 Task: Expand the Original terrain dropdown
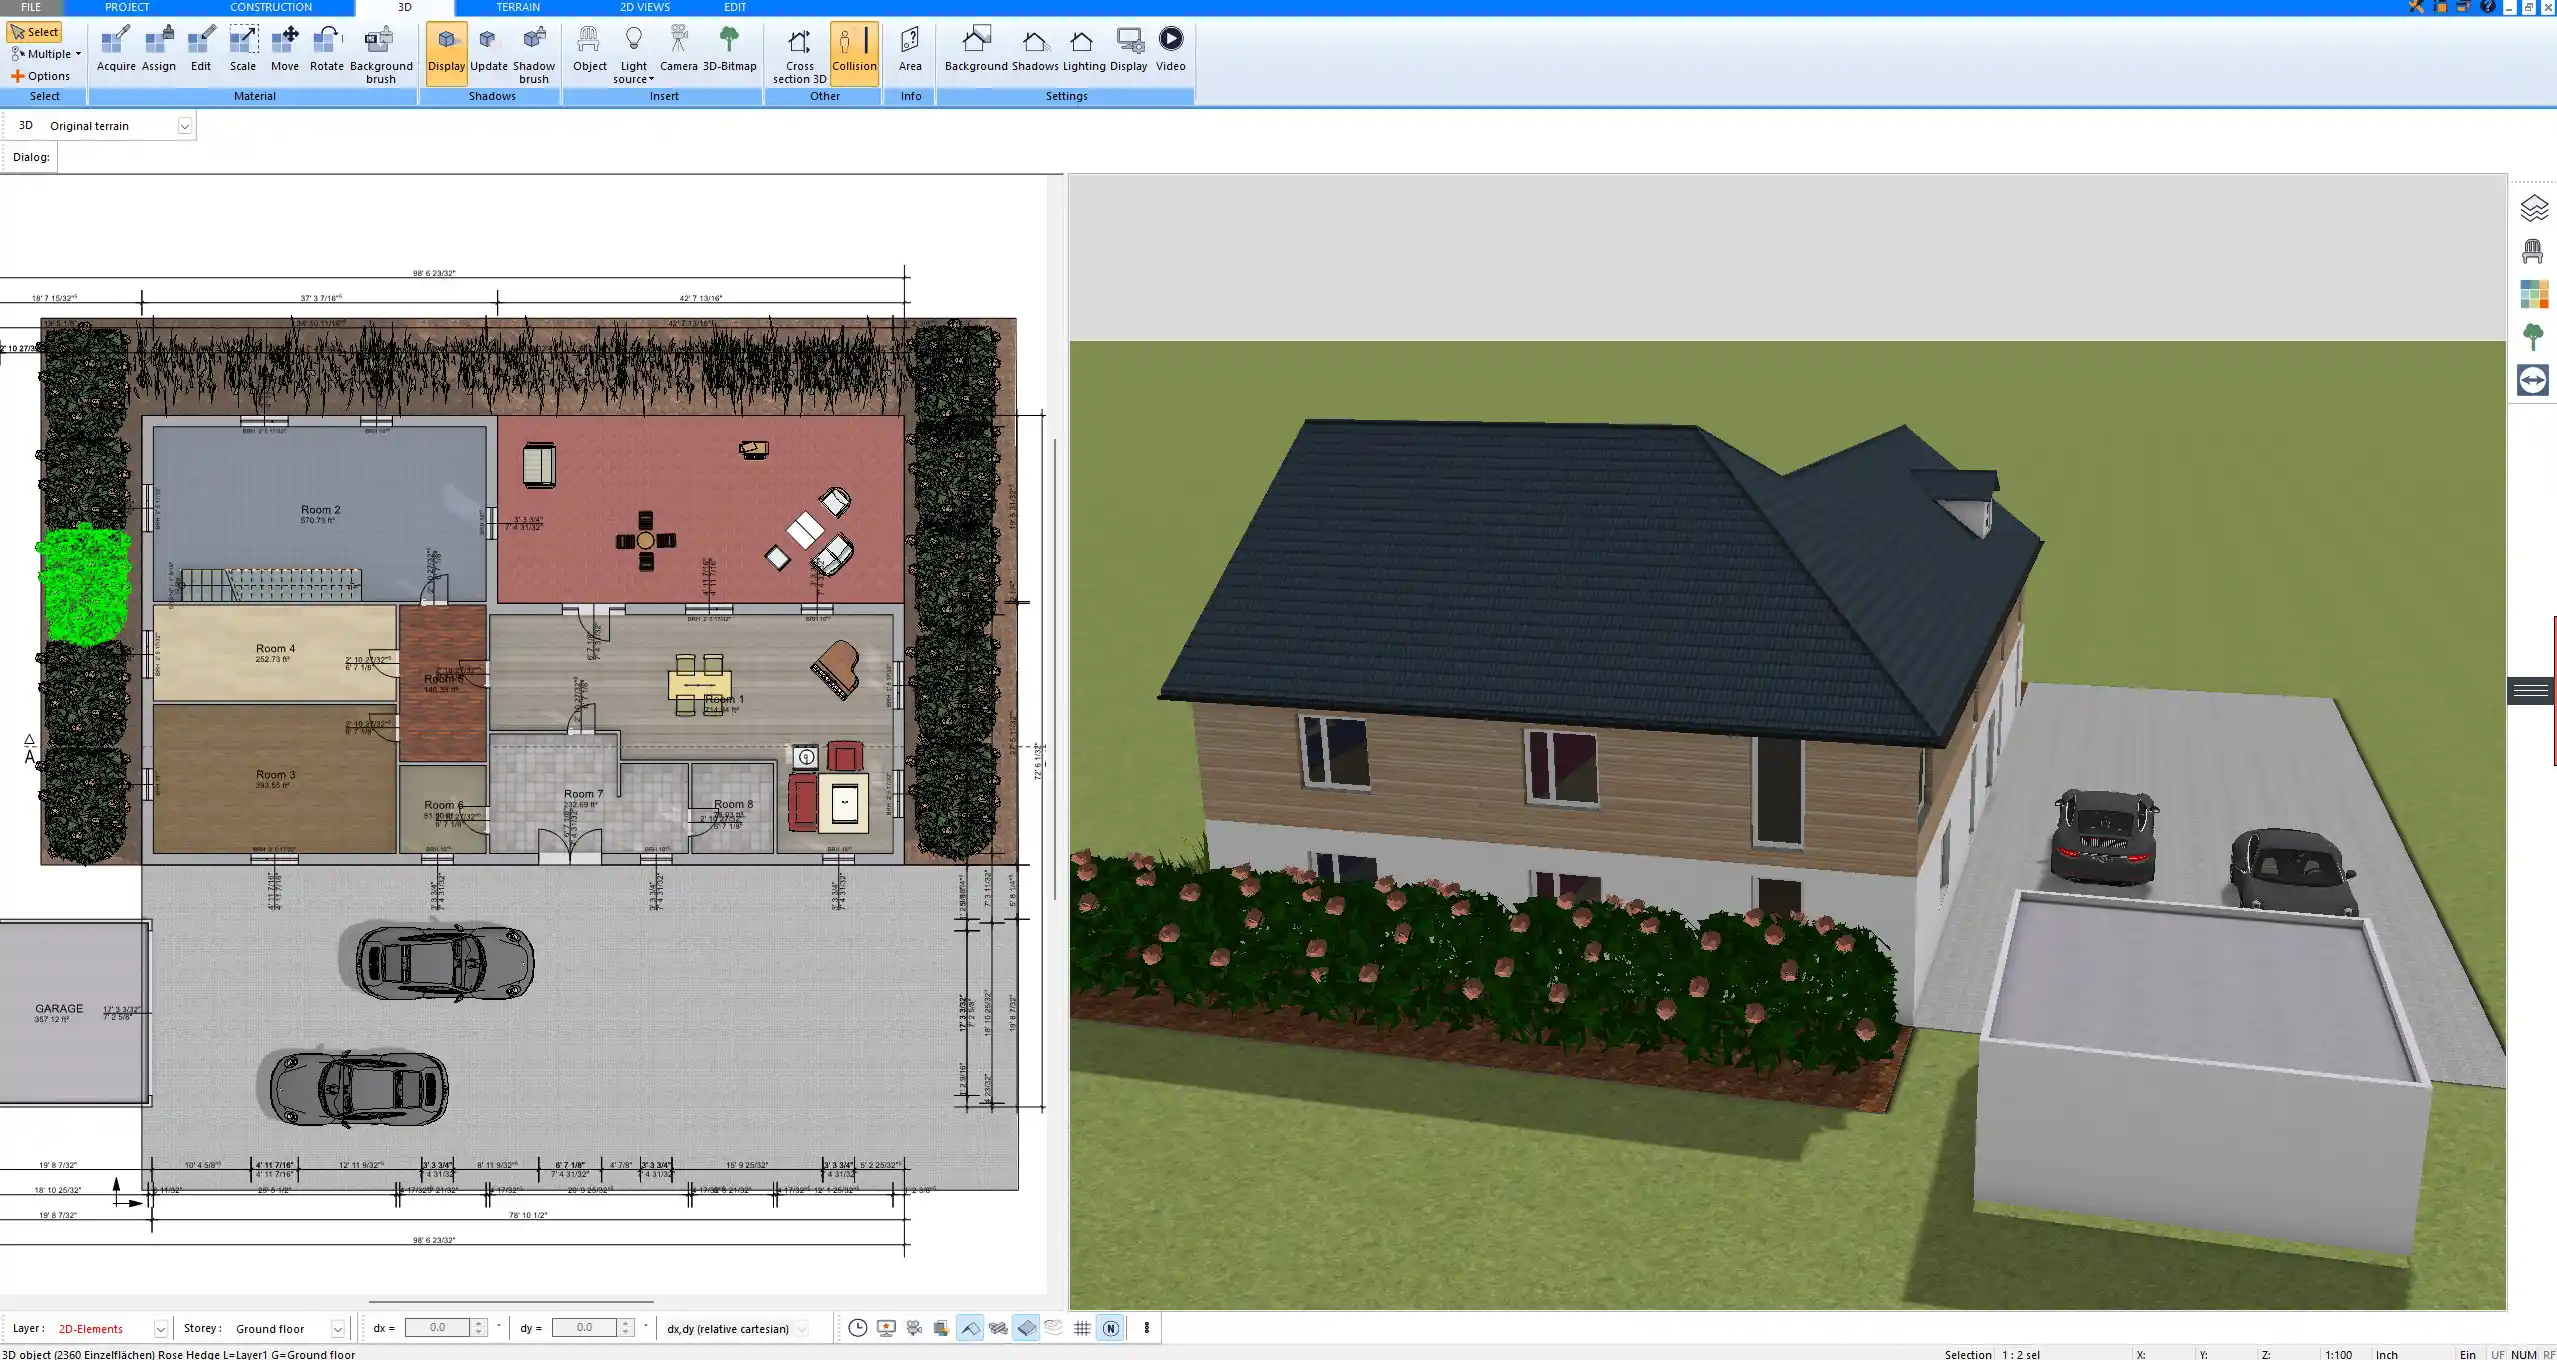tap(185, 126)
